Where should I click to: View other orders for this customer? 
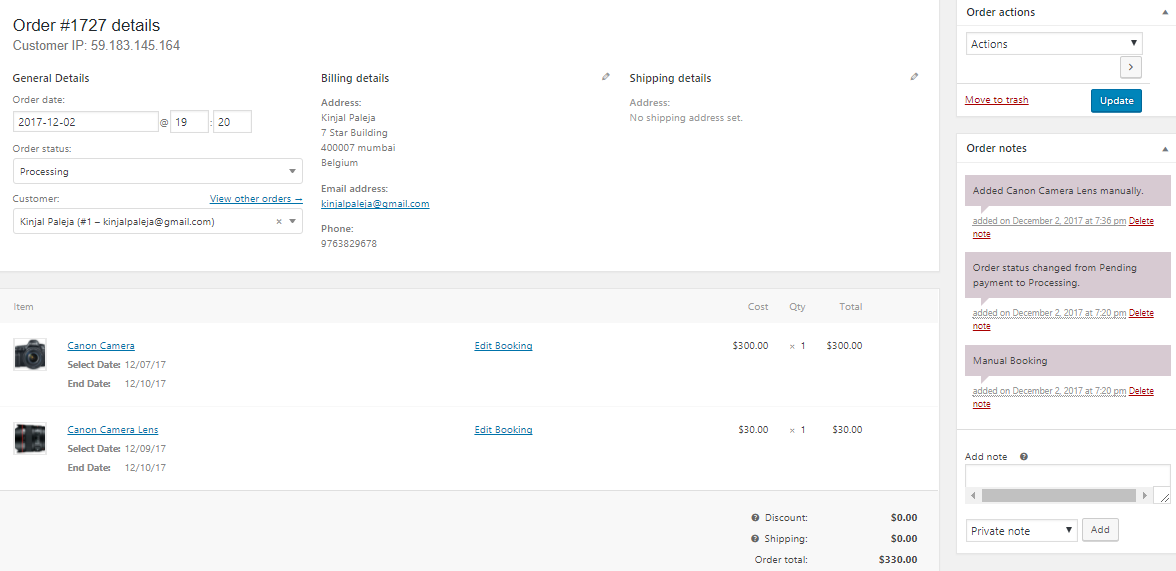256,199
